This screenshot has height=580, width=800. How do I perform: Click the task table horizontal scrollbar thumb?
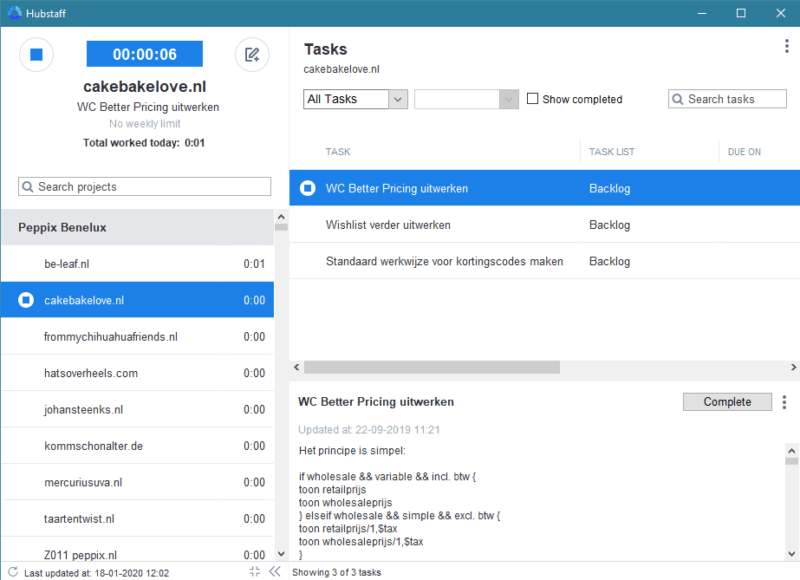pyautogui.click(x=432, y=367)
